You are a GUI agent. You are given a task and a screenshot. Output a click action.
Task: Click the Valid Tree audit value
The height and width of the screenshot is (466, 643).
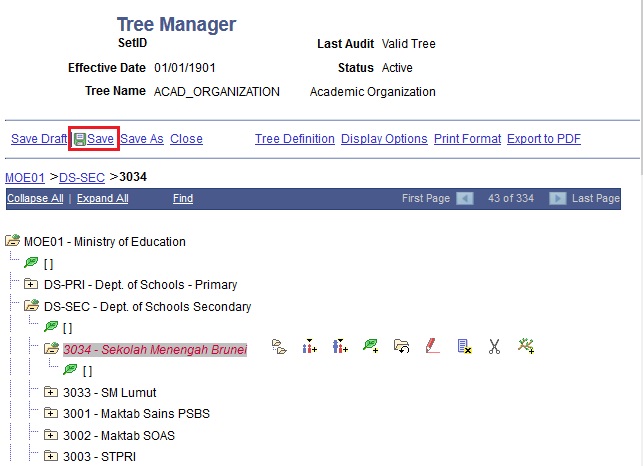(408, 43)
